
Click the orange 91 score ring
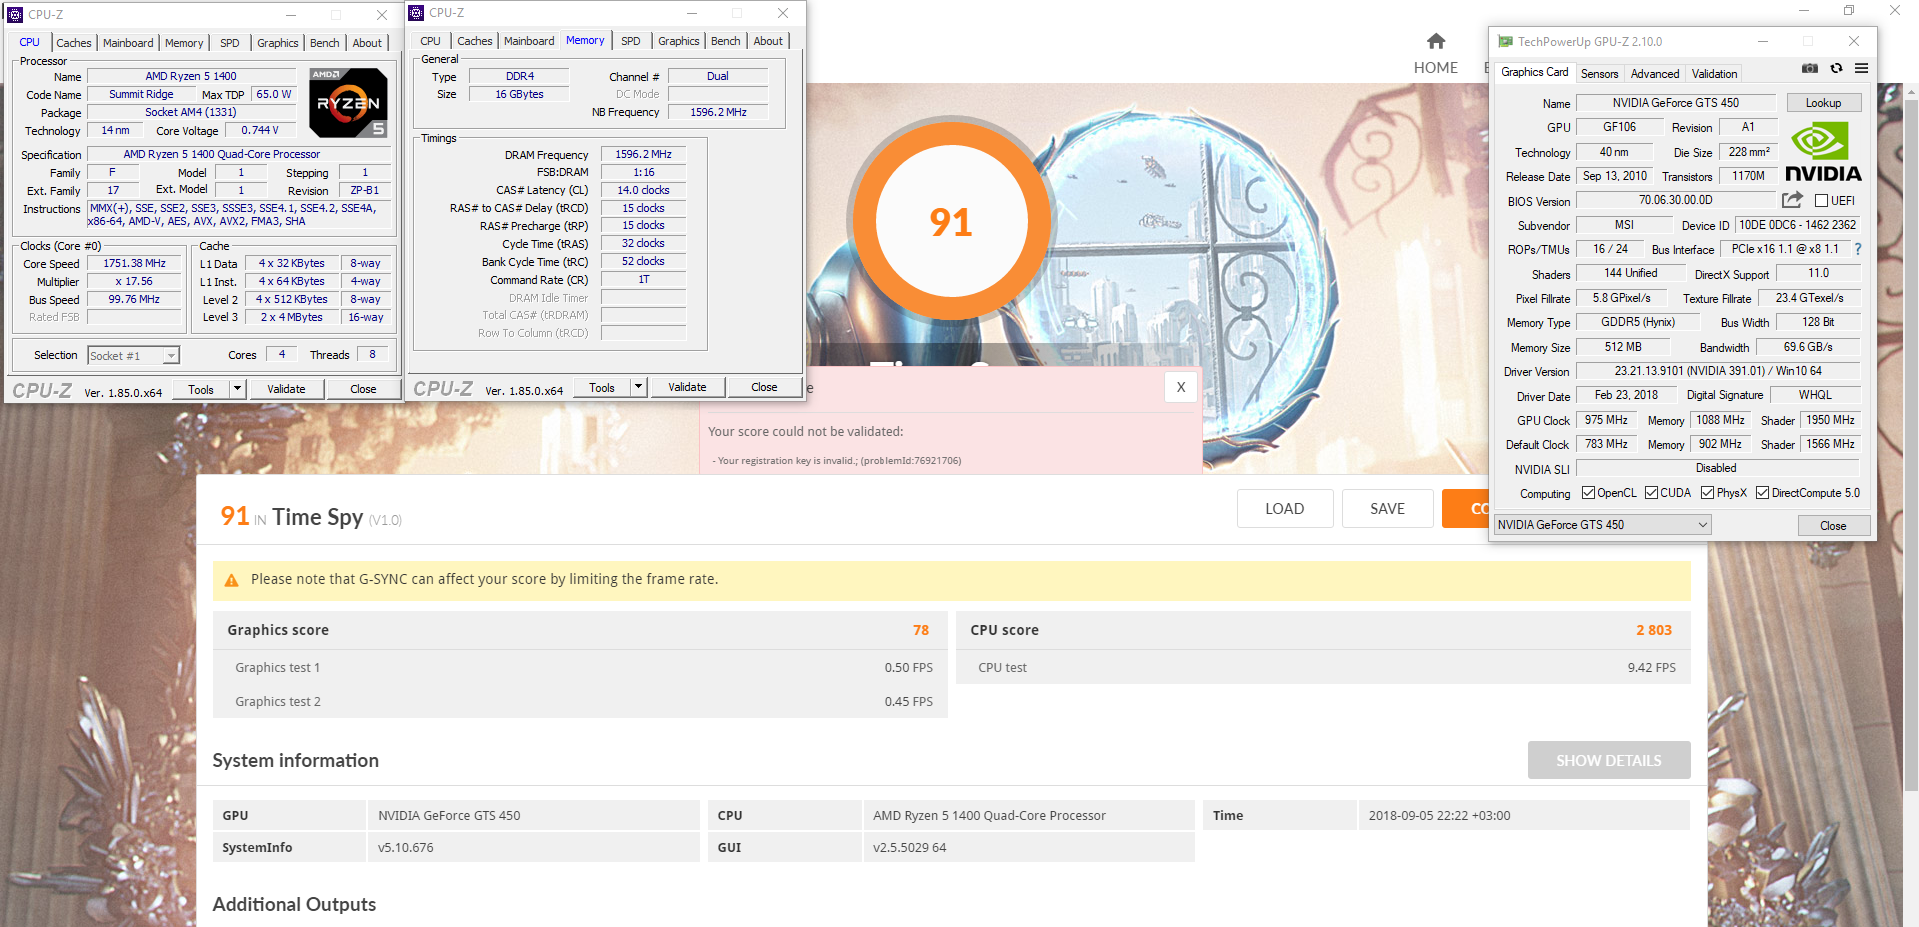tap(950, 222)
